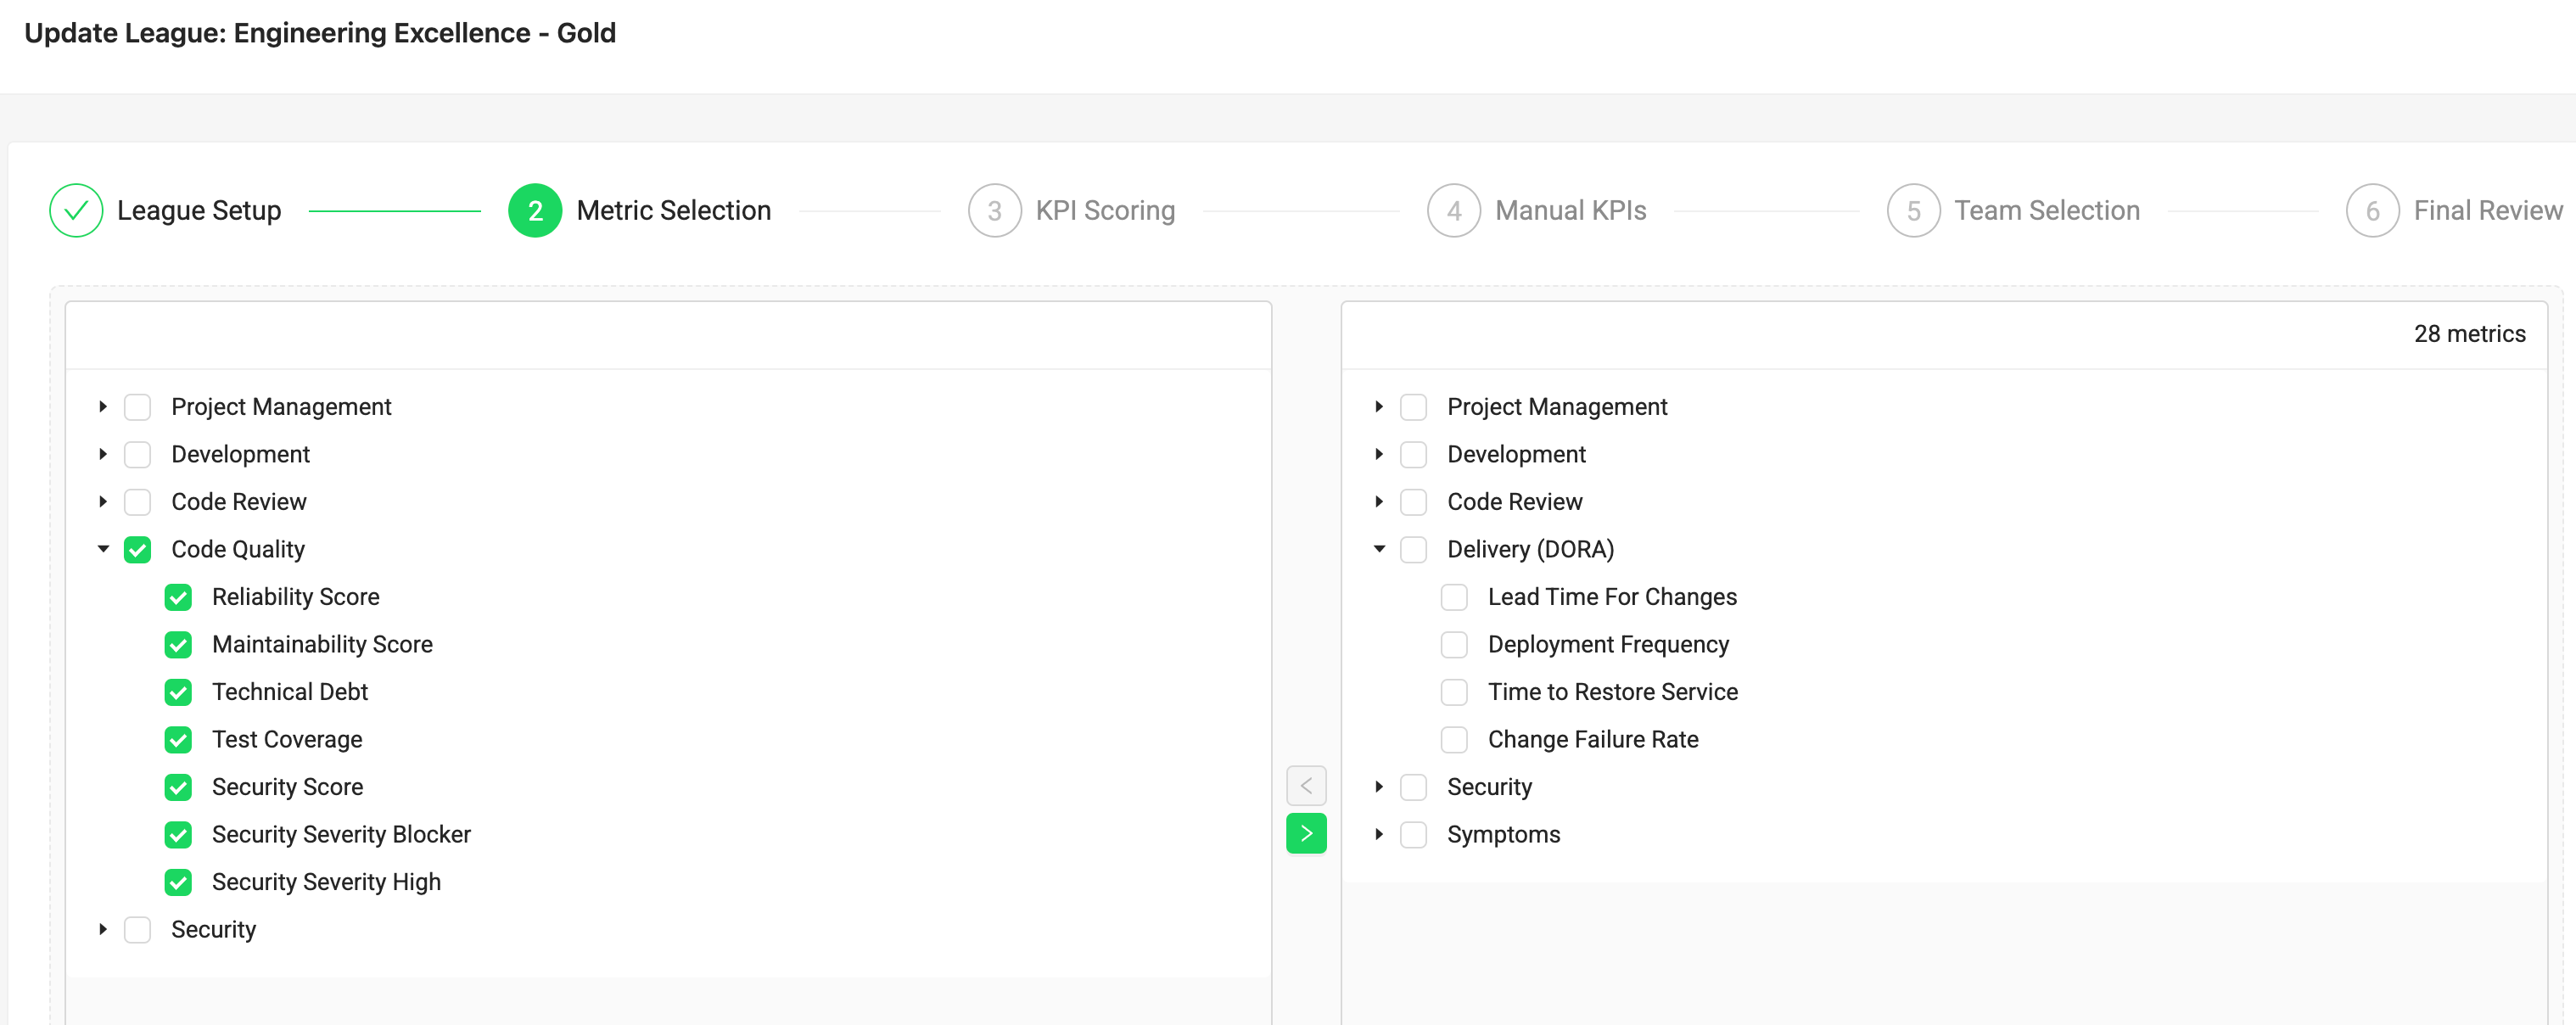This screenshot has height=1025, width=2576.
Task: Click the Security Severity Blocker label
Action: click(341, 834)
